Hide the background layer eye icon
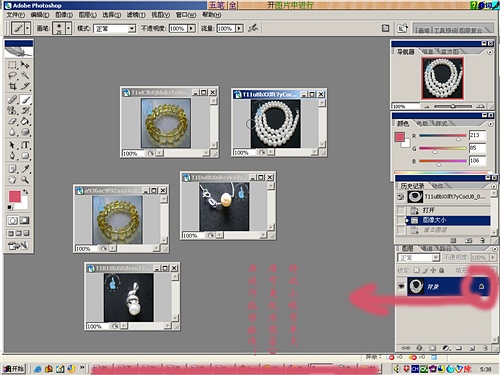Viewport: 500px width, 375px height. (401, 287)
